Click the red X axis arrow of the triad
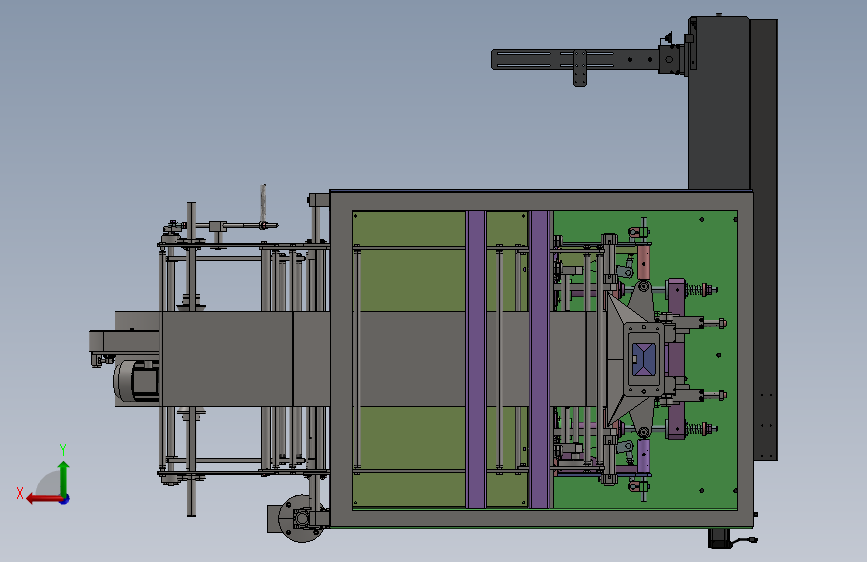Viewport: 867px width, 562px height. coord(44,499)
